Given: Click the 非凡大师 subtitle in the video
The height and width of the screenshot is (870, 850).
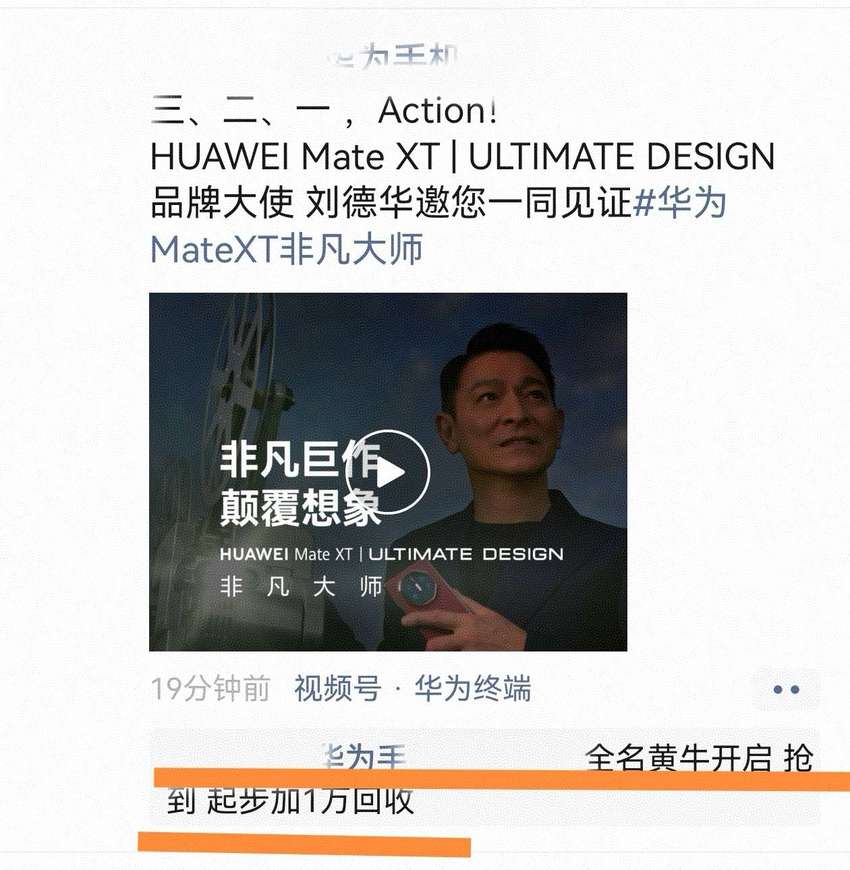Looking at the screenshot, I should (x=301, y=586).
